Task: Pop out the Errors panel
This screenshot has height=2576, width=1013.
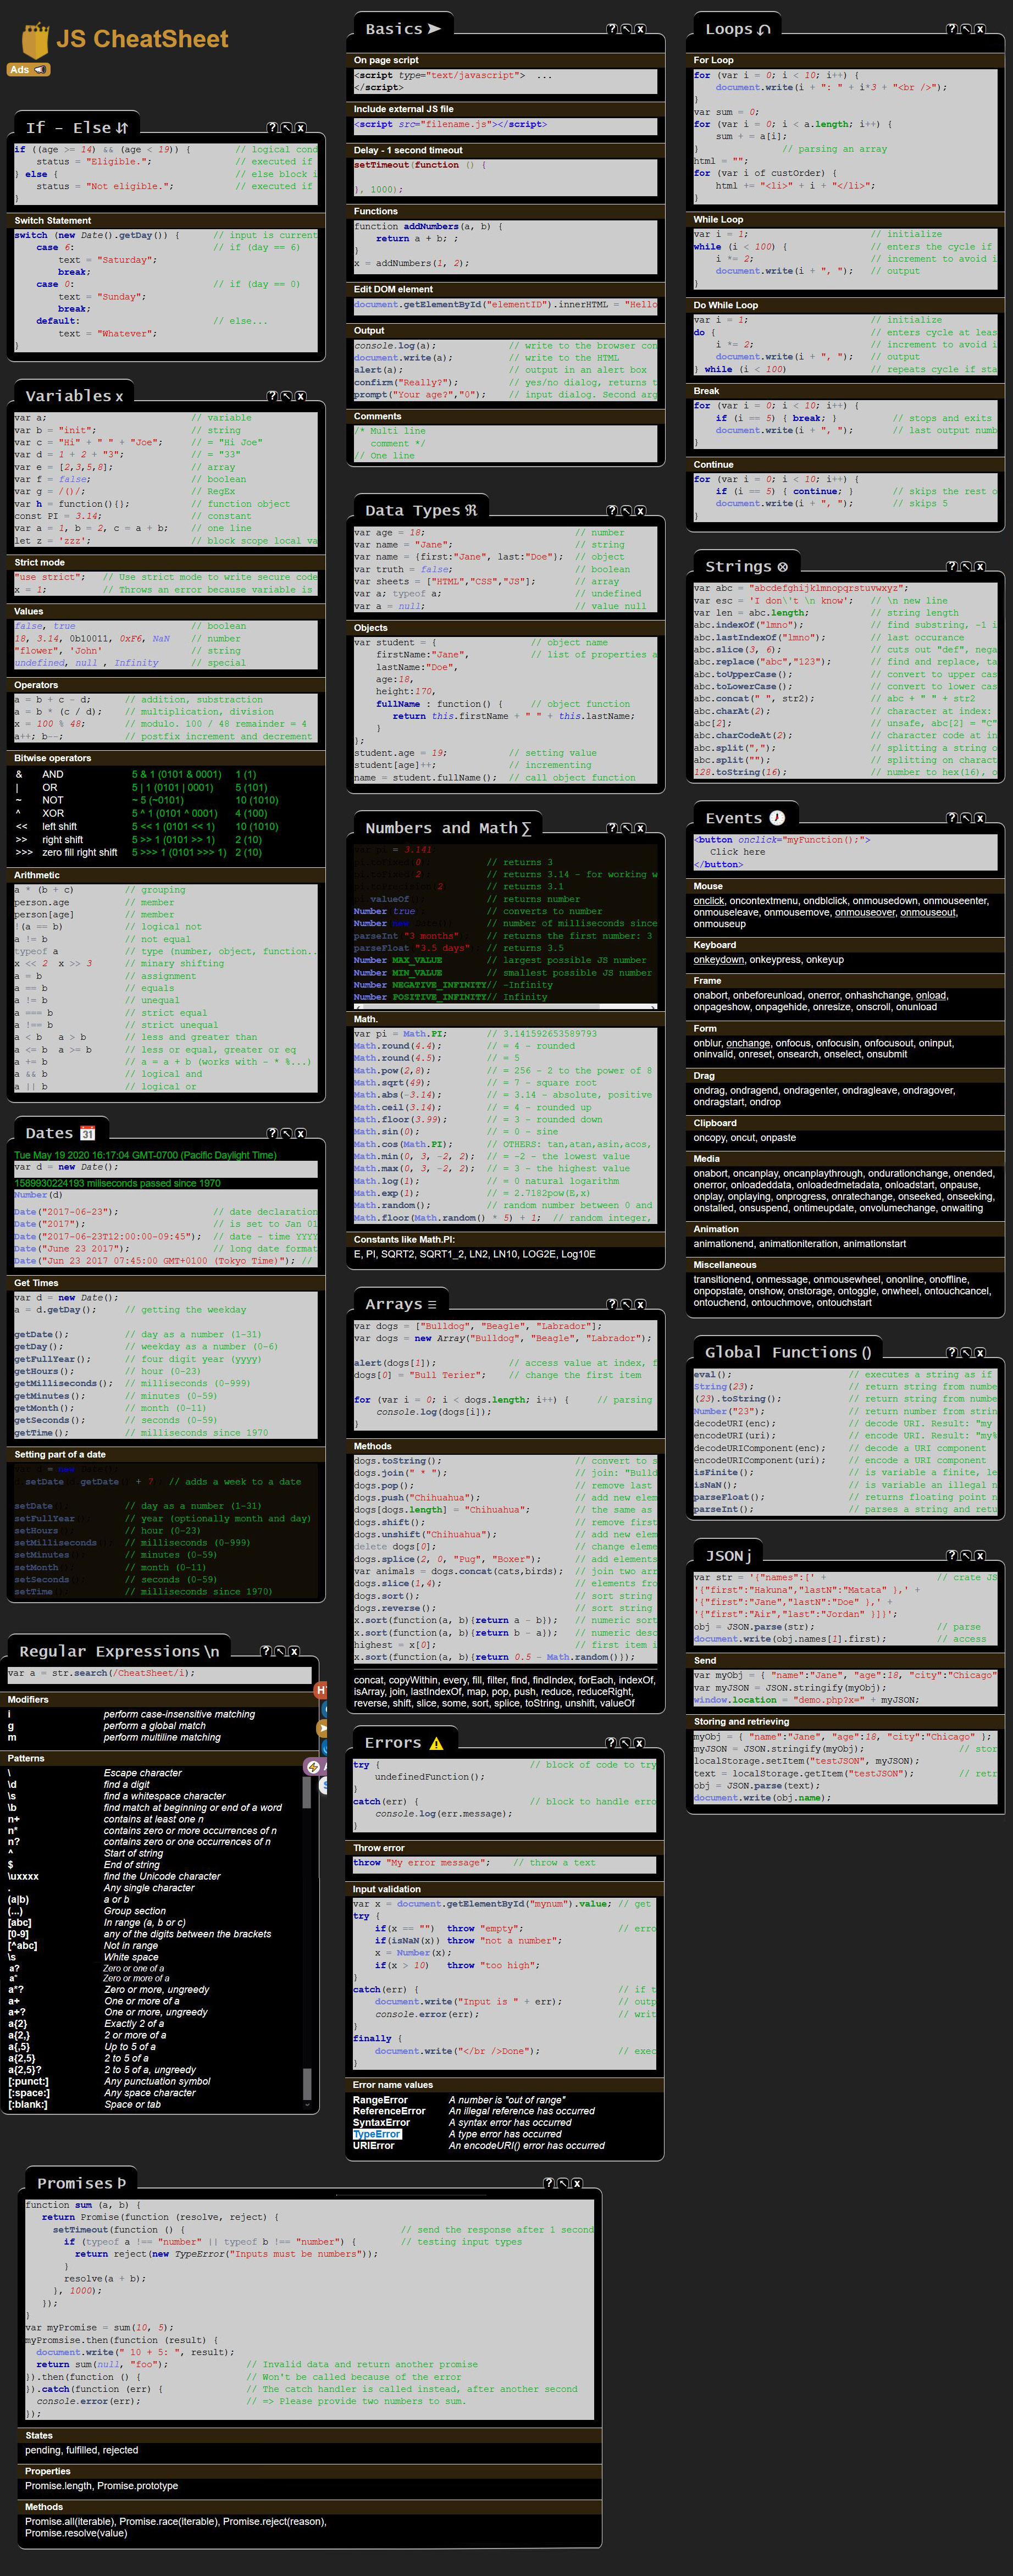Action: pos(626,1743)
